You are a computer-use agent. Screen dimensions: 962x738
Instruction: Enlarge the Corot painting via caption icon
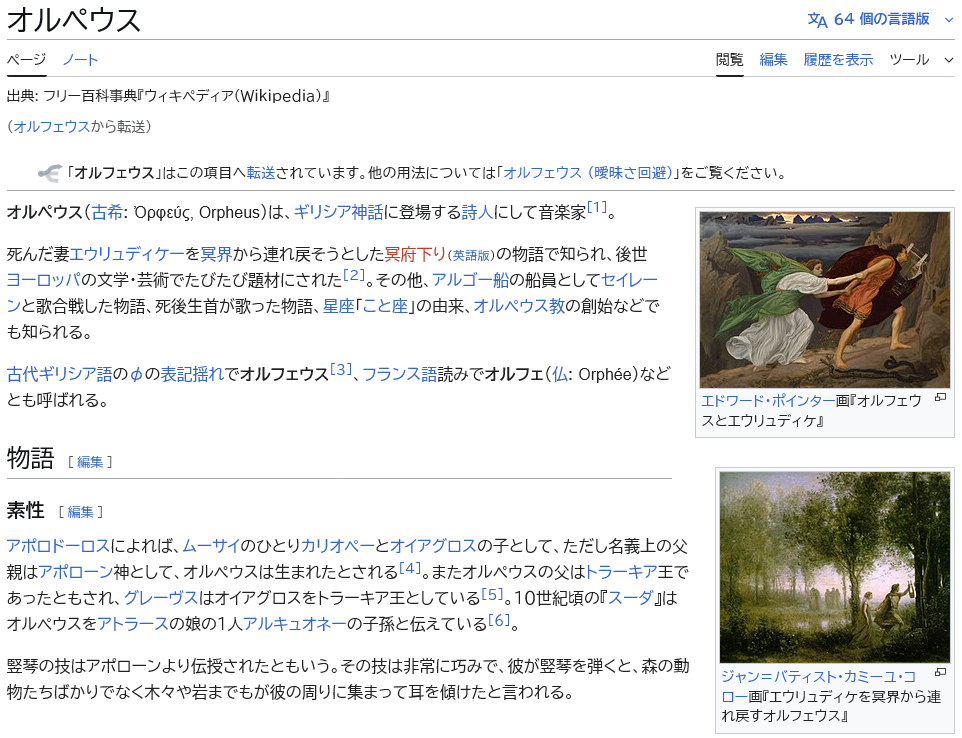[940, 672]
